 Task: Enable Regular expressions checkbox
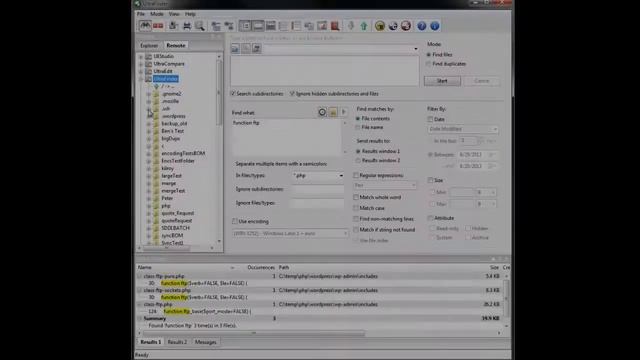tap(356, 175)
